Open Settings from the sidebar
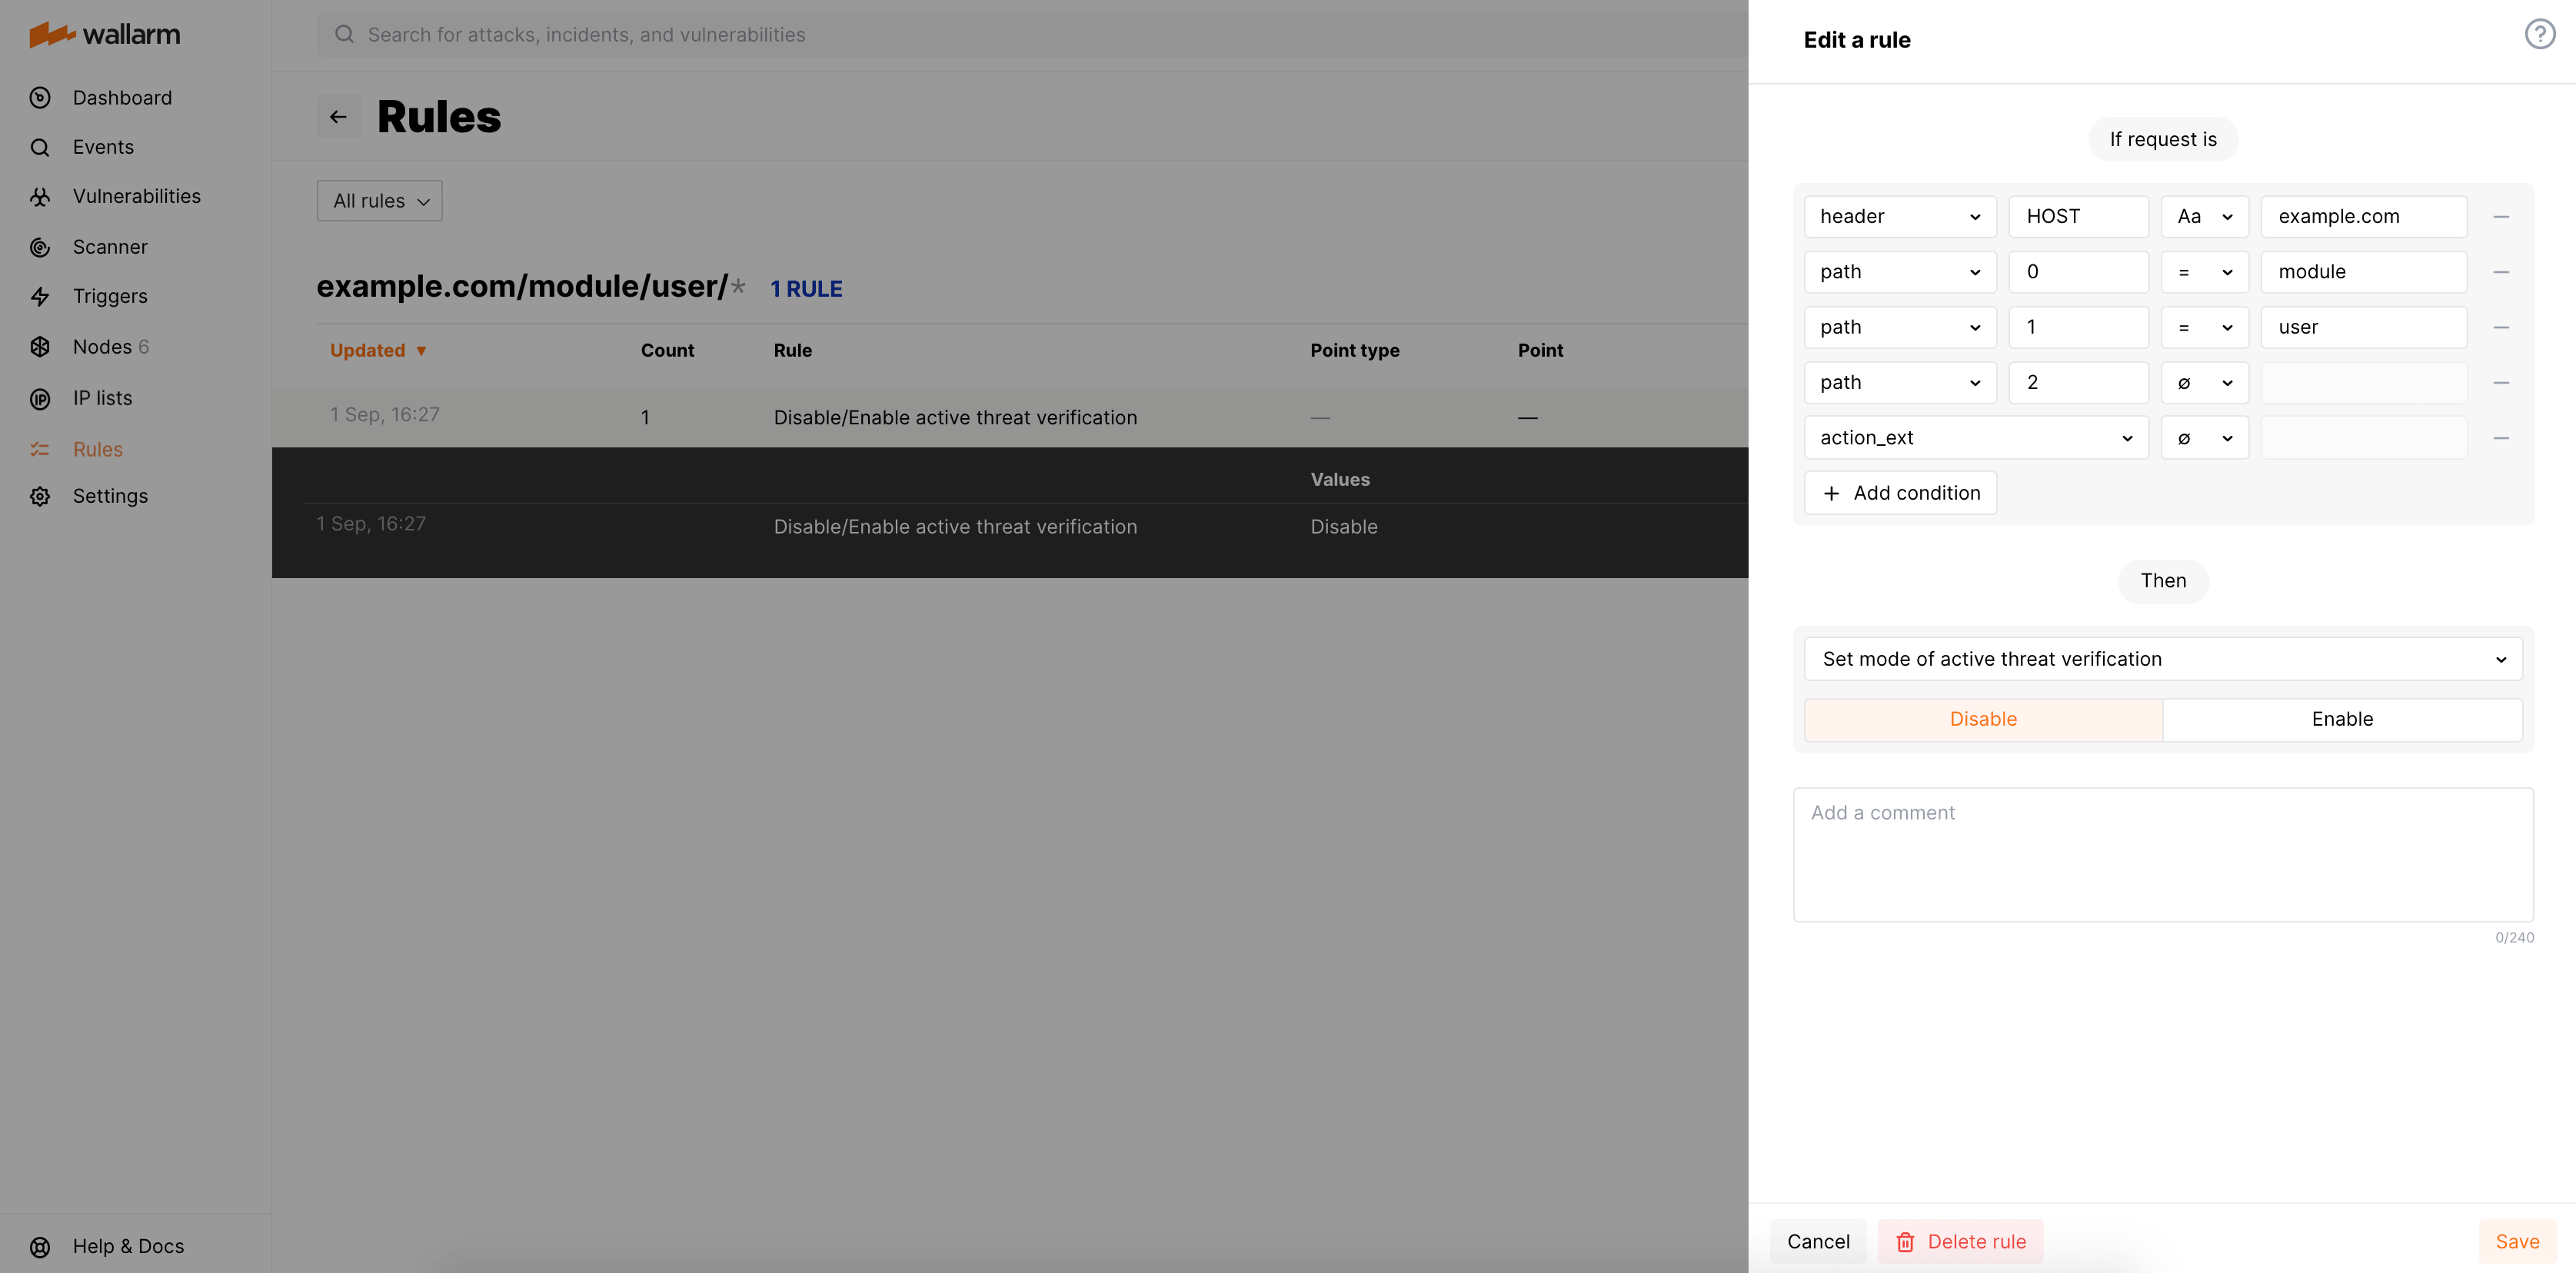The width and height of the screenshot is (2576, 1273). coord(109,495)
